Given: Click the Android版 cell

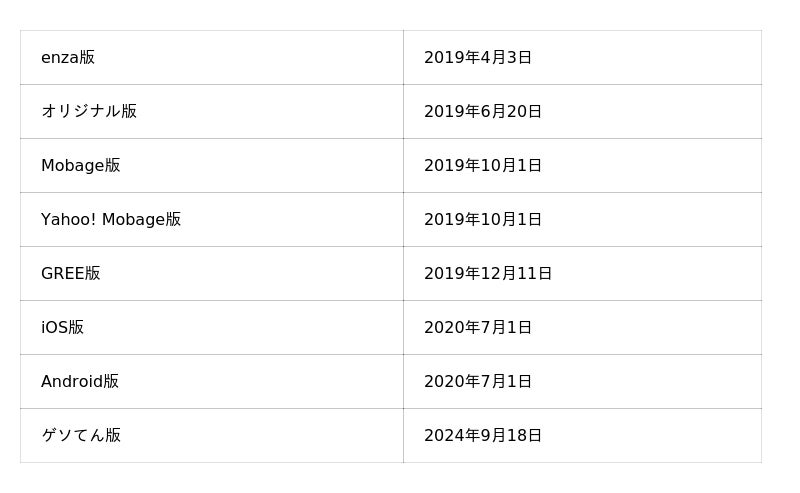Looking at the screenshot, I should [80, 382].
